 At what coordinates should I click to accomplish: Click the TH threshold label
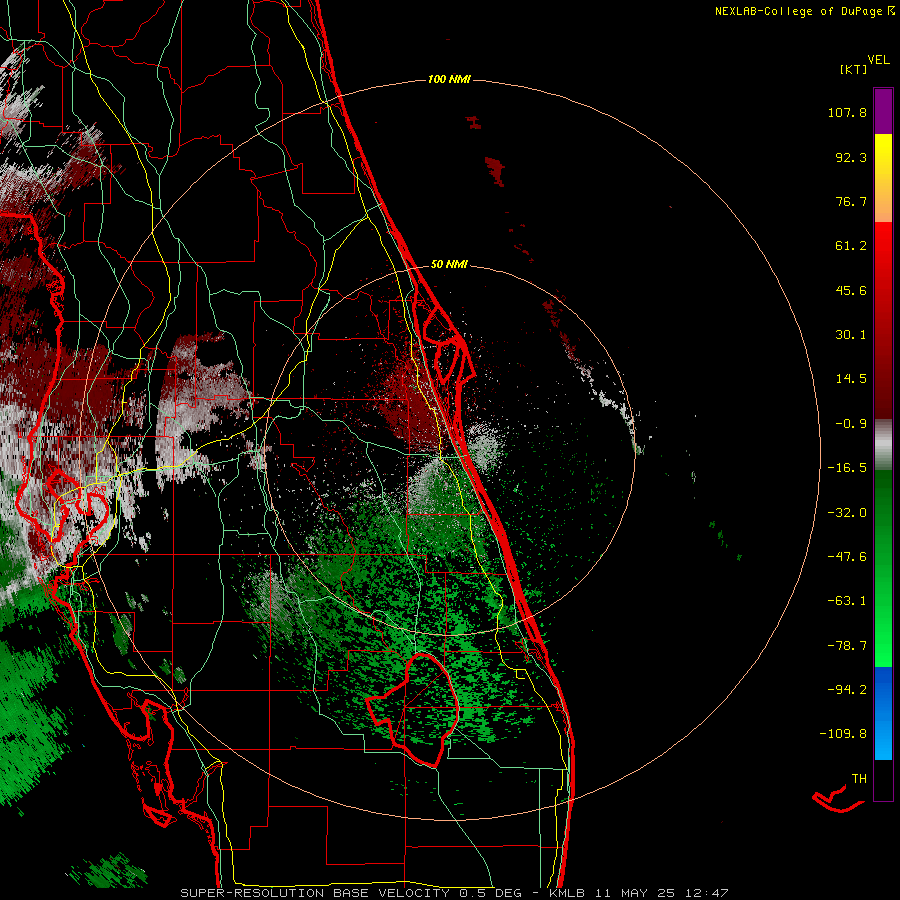[859, 778]
